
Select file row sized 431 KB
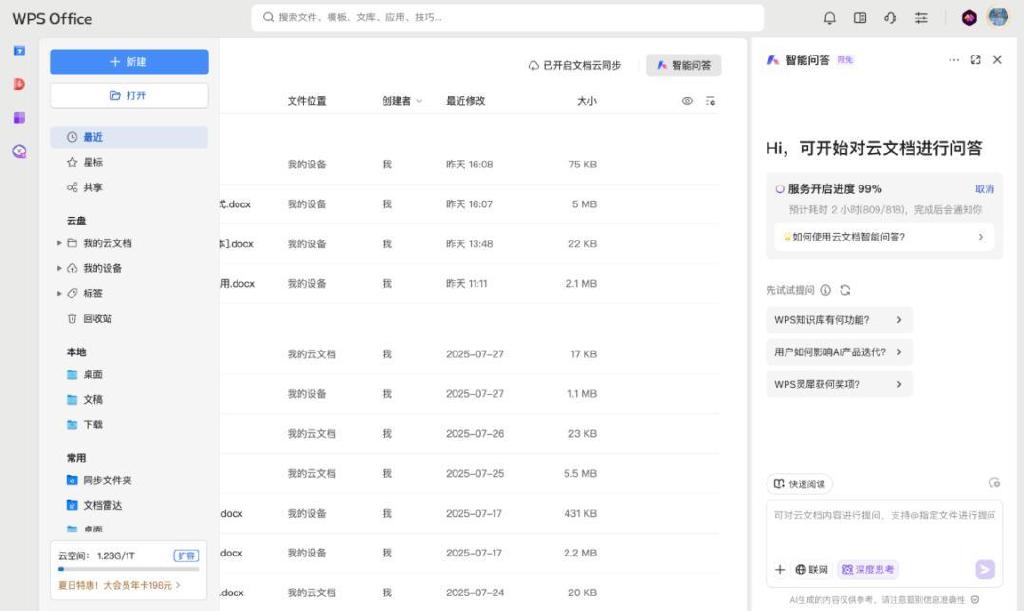pyautogui.click(x=470, y=514)
